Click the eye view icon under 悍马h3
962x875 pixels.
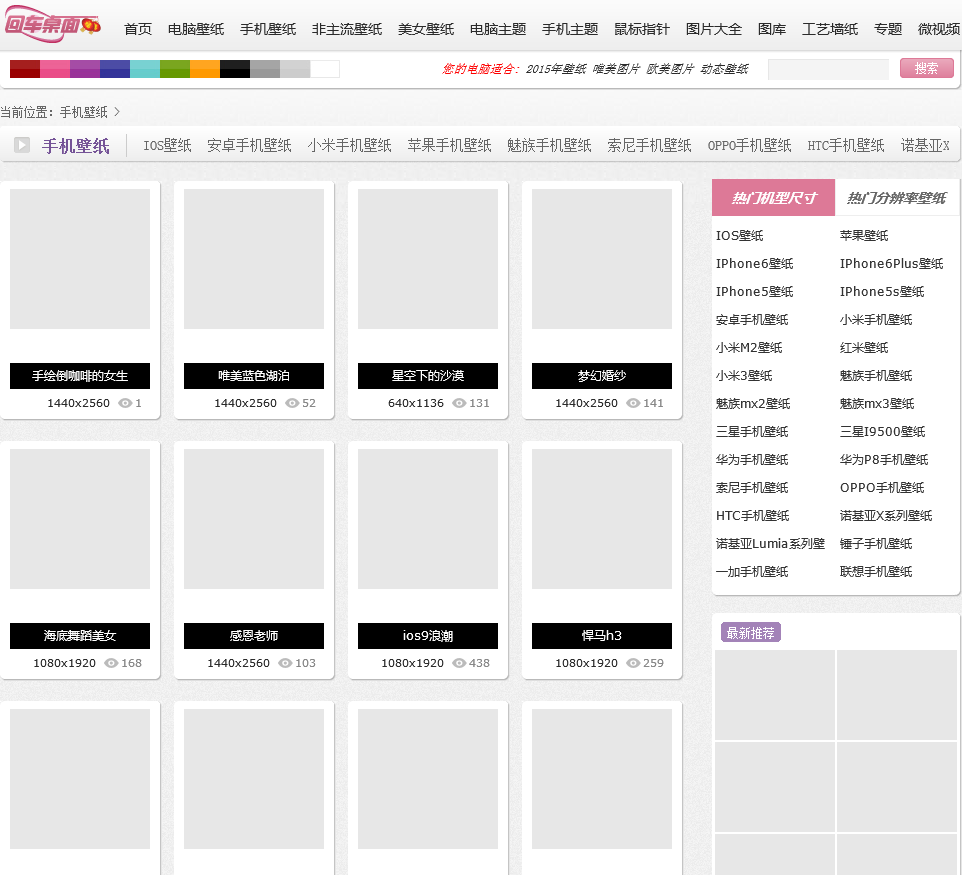[x=633, y=663]
